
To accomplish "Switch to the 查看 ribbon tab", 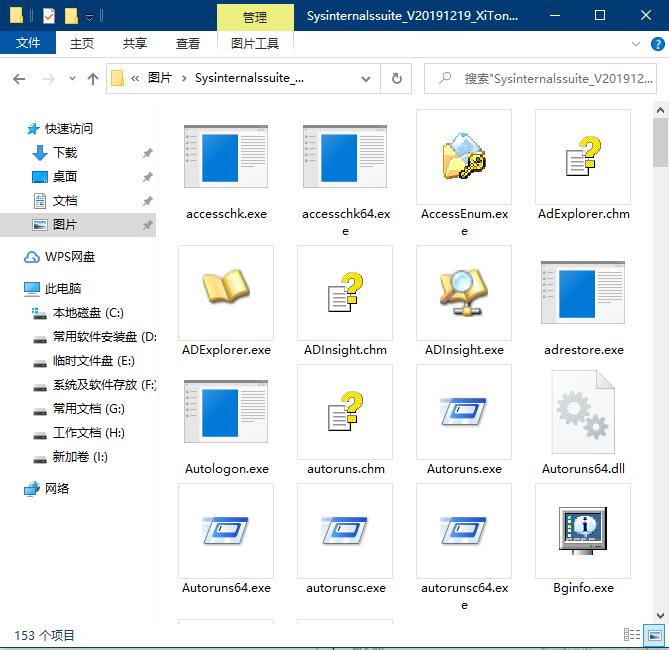I will pos(188,43).
